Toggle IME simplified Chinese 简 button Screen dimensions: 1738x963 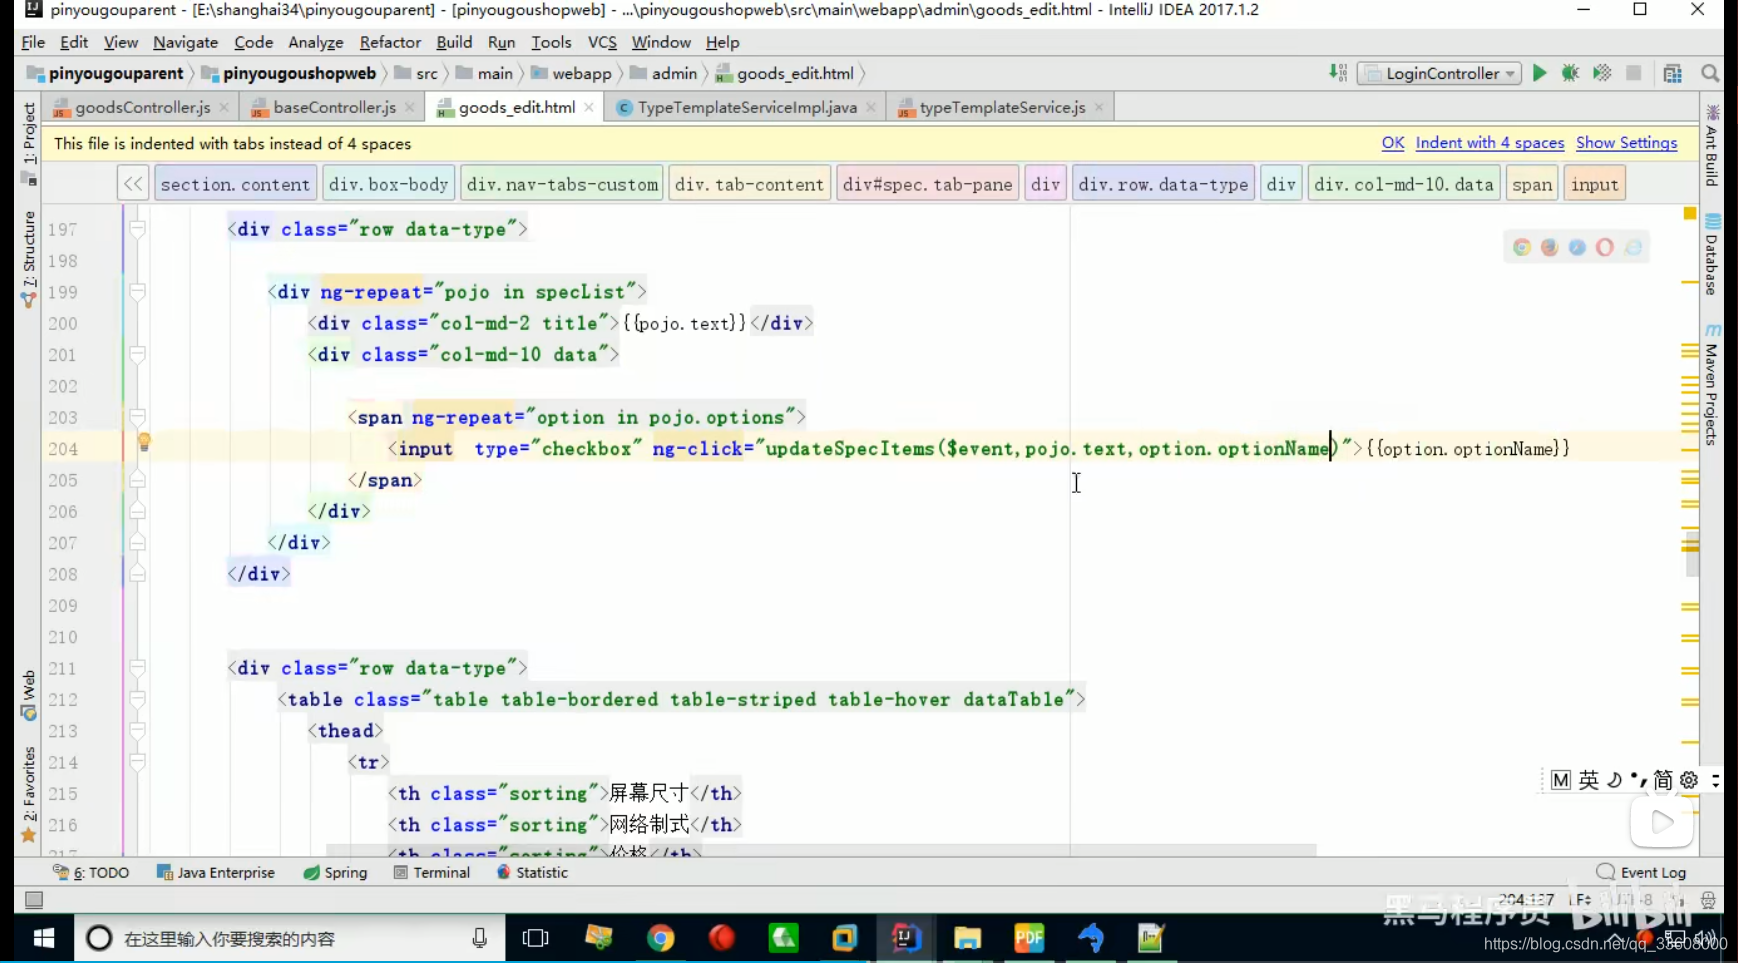tap(1663, 780)
